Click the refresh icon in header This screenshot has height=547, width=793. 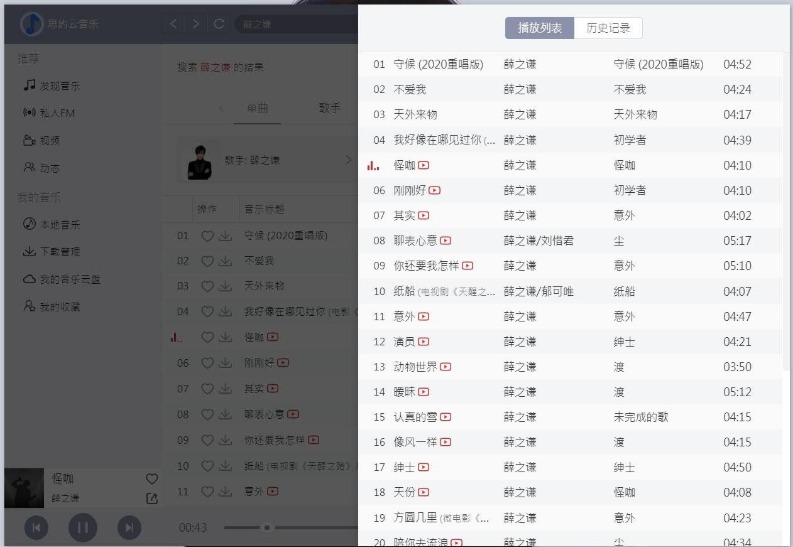[219, 24]
